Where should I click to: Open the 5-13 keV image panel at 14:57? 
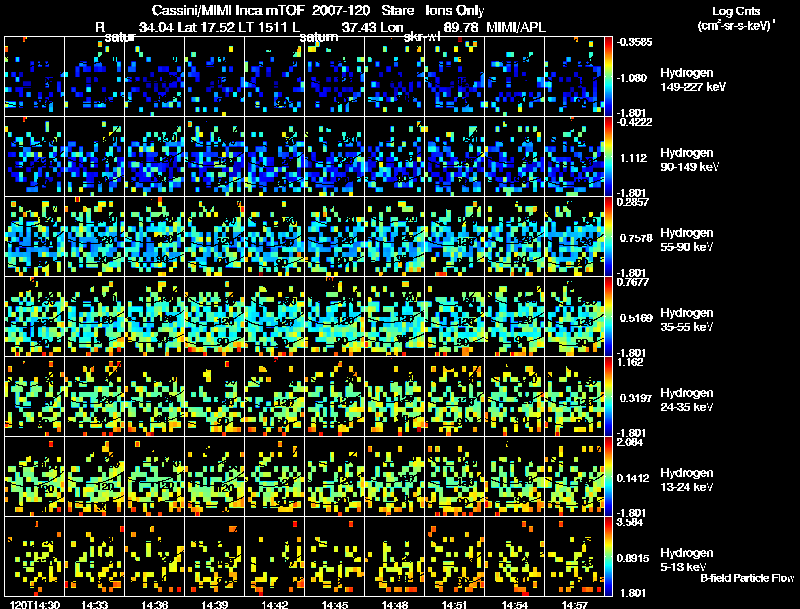pyautogui.click(x=574, y=556)
